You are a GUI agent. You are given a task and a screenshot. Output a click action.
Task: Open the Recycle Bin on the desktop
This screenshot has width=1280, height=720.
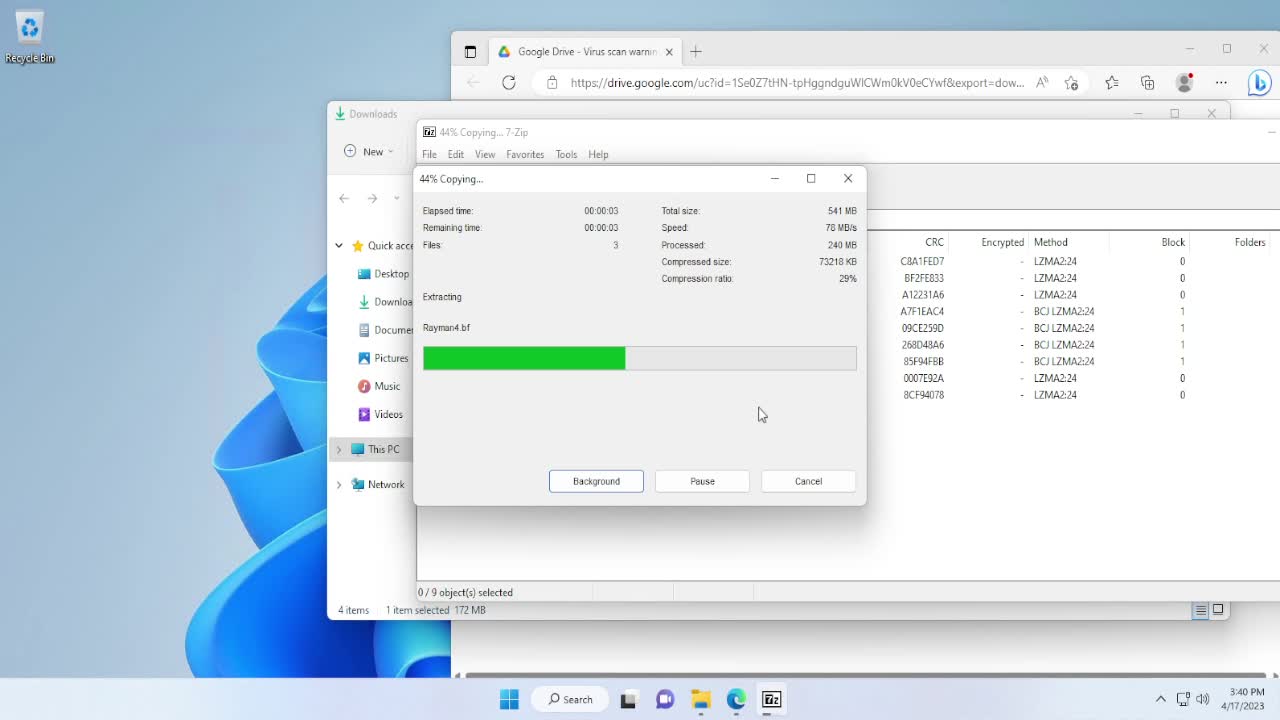coord(29,28)
